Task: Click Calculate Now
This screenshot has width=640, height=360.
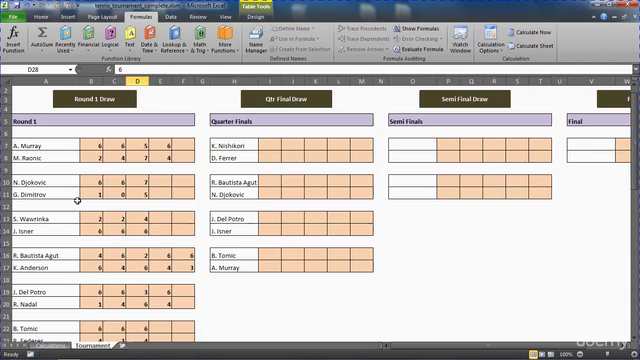Action: [529, 32]
